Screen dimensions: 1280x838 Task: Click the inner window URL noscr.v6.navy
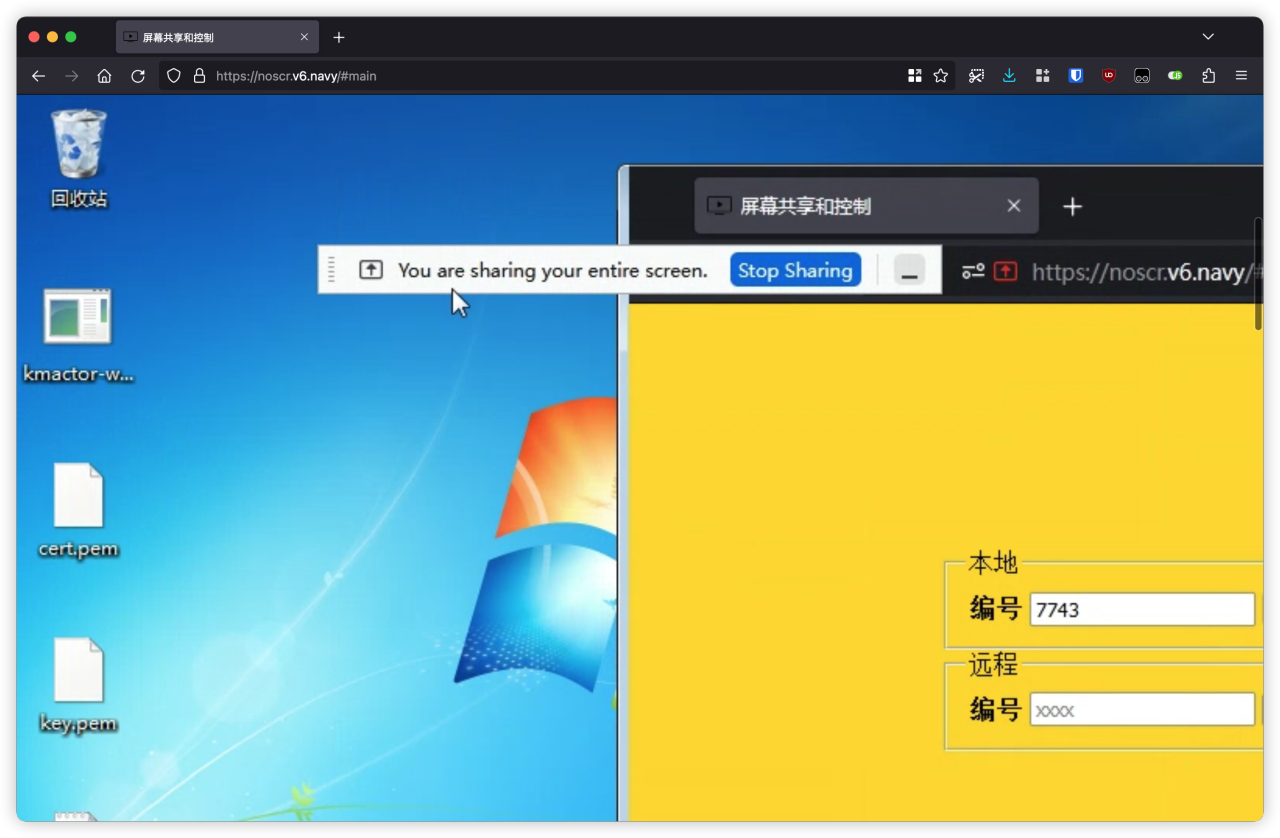[x=1147, y=272]
